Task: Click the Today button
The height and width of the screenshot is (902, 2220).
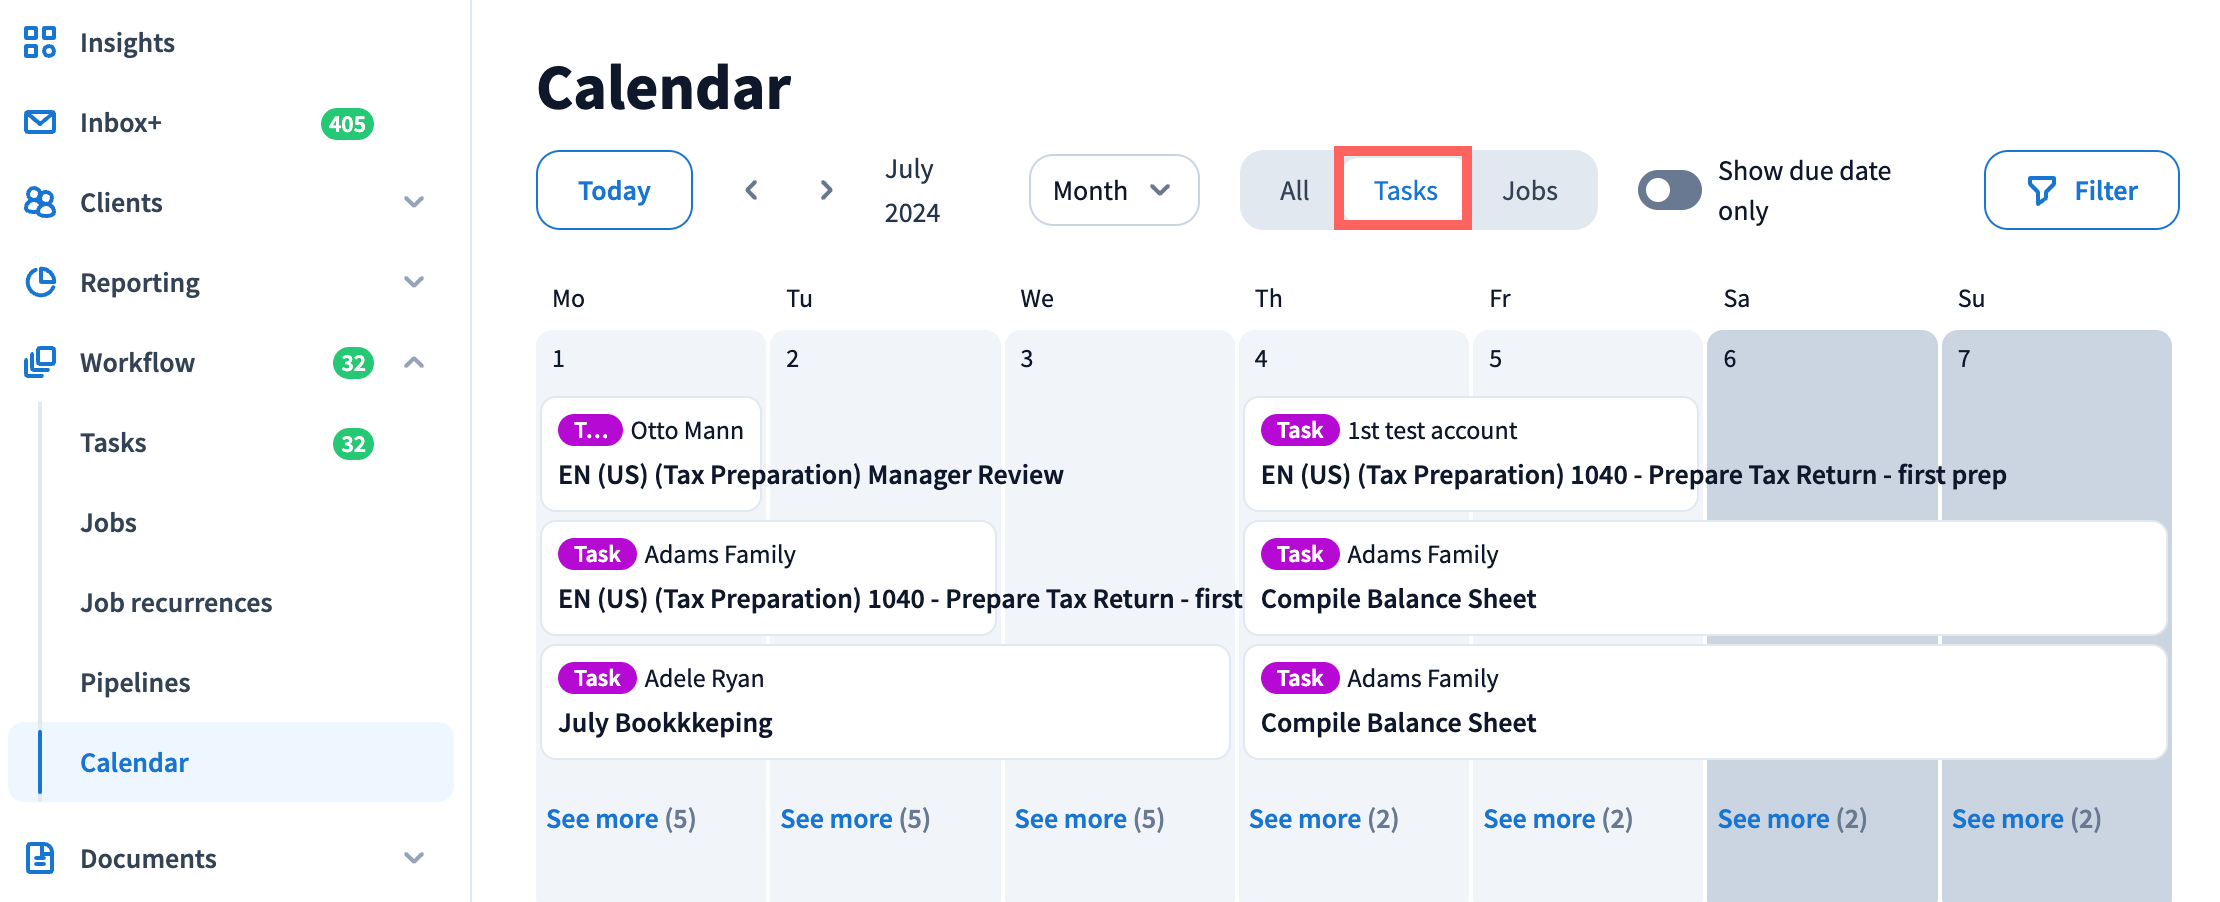Action: coord(614,190)
